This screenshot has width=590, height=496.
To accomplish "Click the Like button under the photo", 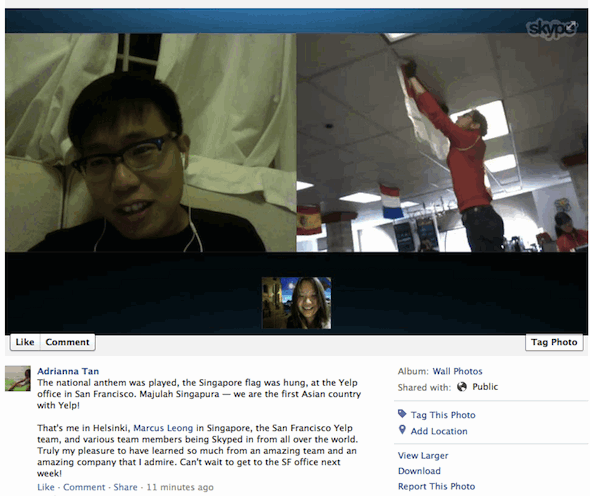I will (25, 342).
